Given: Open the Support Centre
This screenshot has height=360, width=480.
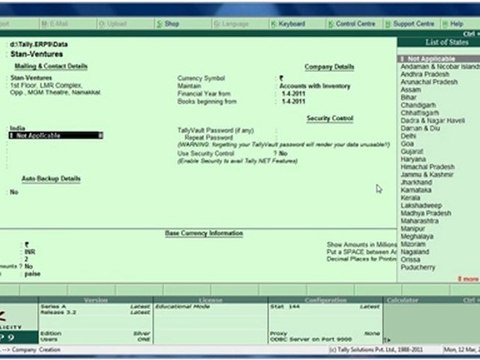Looking at the screenshot, I should (x=410, y=24).
